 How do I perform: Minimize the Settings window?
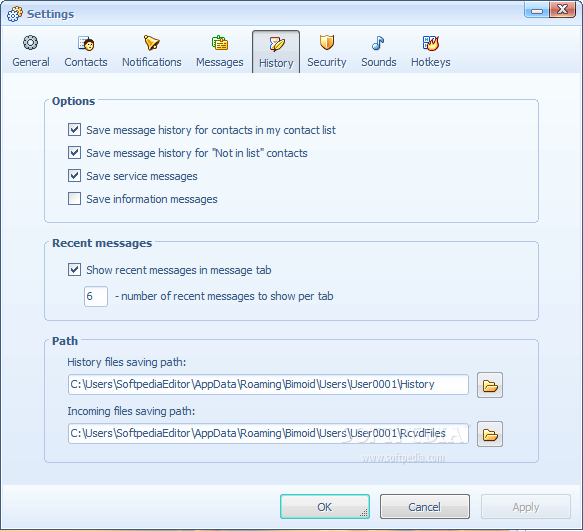[x=537, y=10]
